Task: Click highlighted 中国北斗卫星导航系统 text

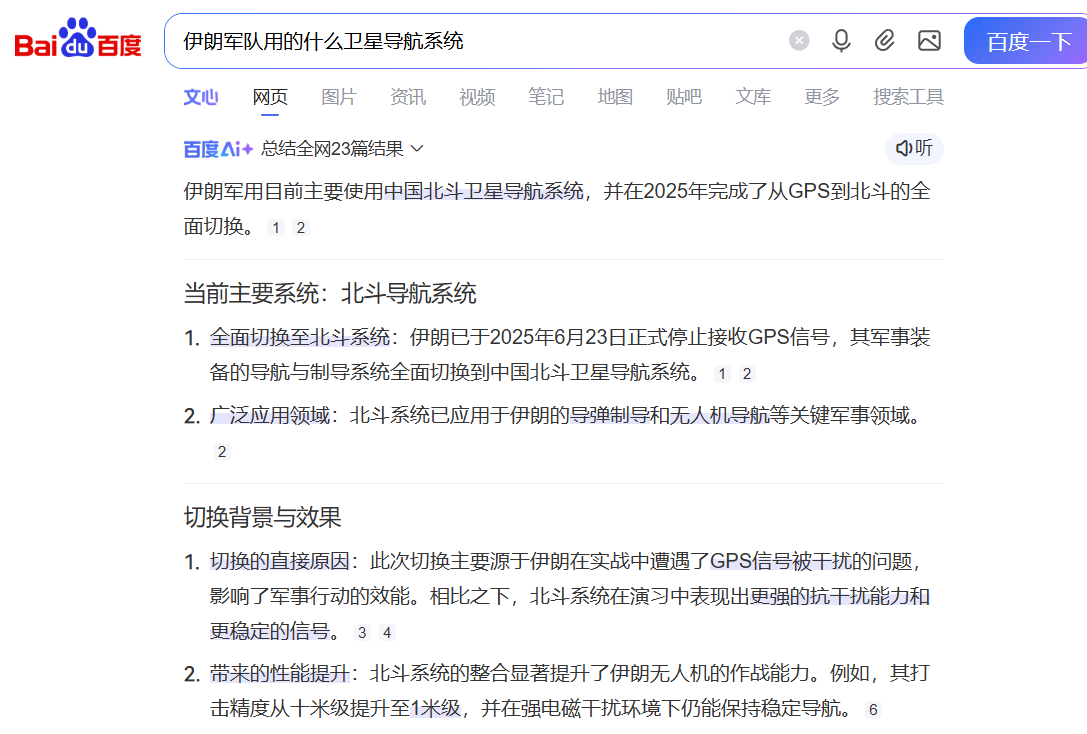Action: pyautogui.click(x=484, y=191)
